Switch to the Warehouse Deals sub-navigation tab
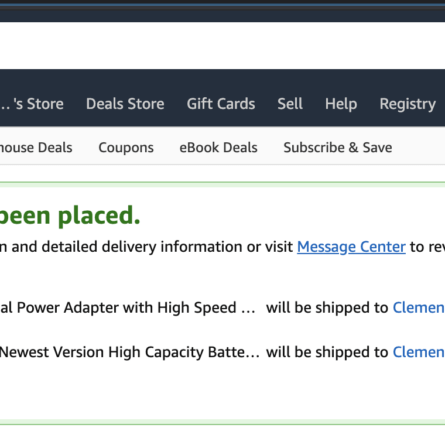This screenshot has height=445, width=445. 36,147
